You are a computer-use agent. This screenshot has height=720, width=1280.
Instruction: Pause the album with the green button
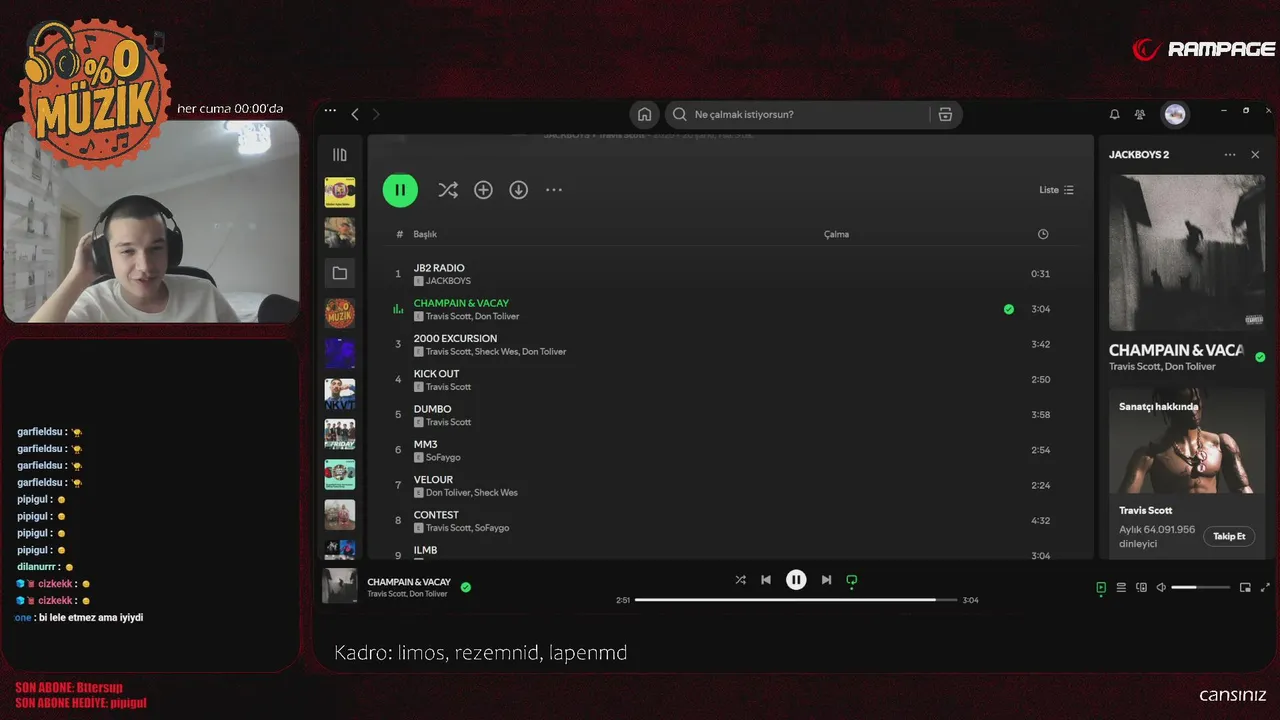[400, 190]
